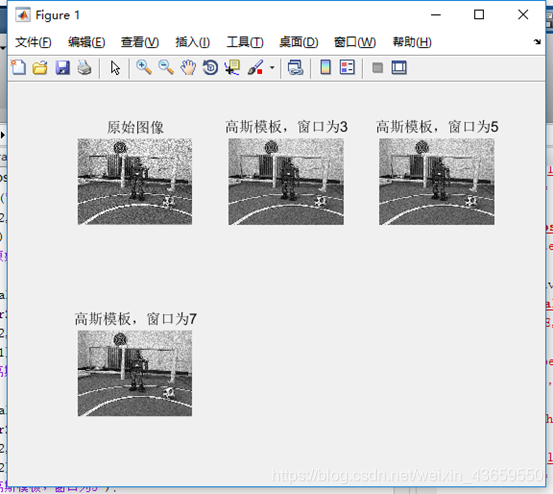Screen dimensions: 553x494
Task: Open the 插入(I) menu
Action: pos(193,42)
